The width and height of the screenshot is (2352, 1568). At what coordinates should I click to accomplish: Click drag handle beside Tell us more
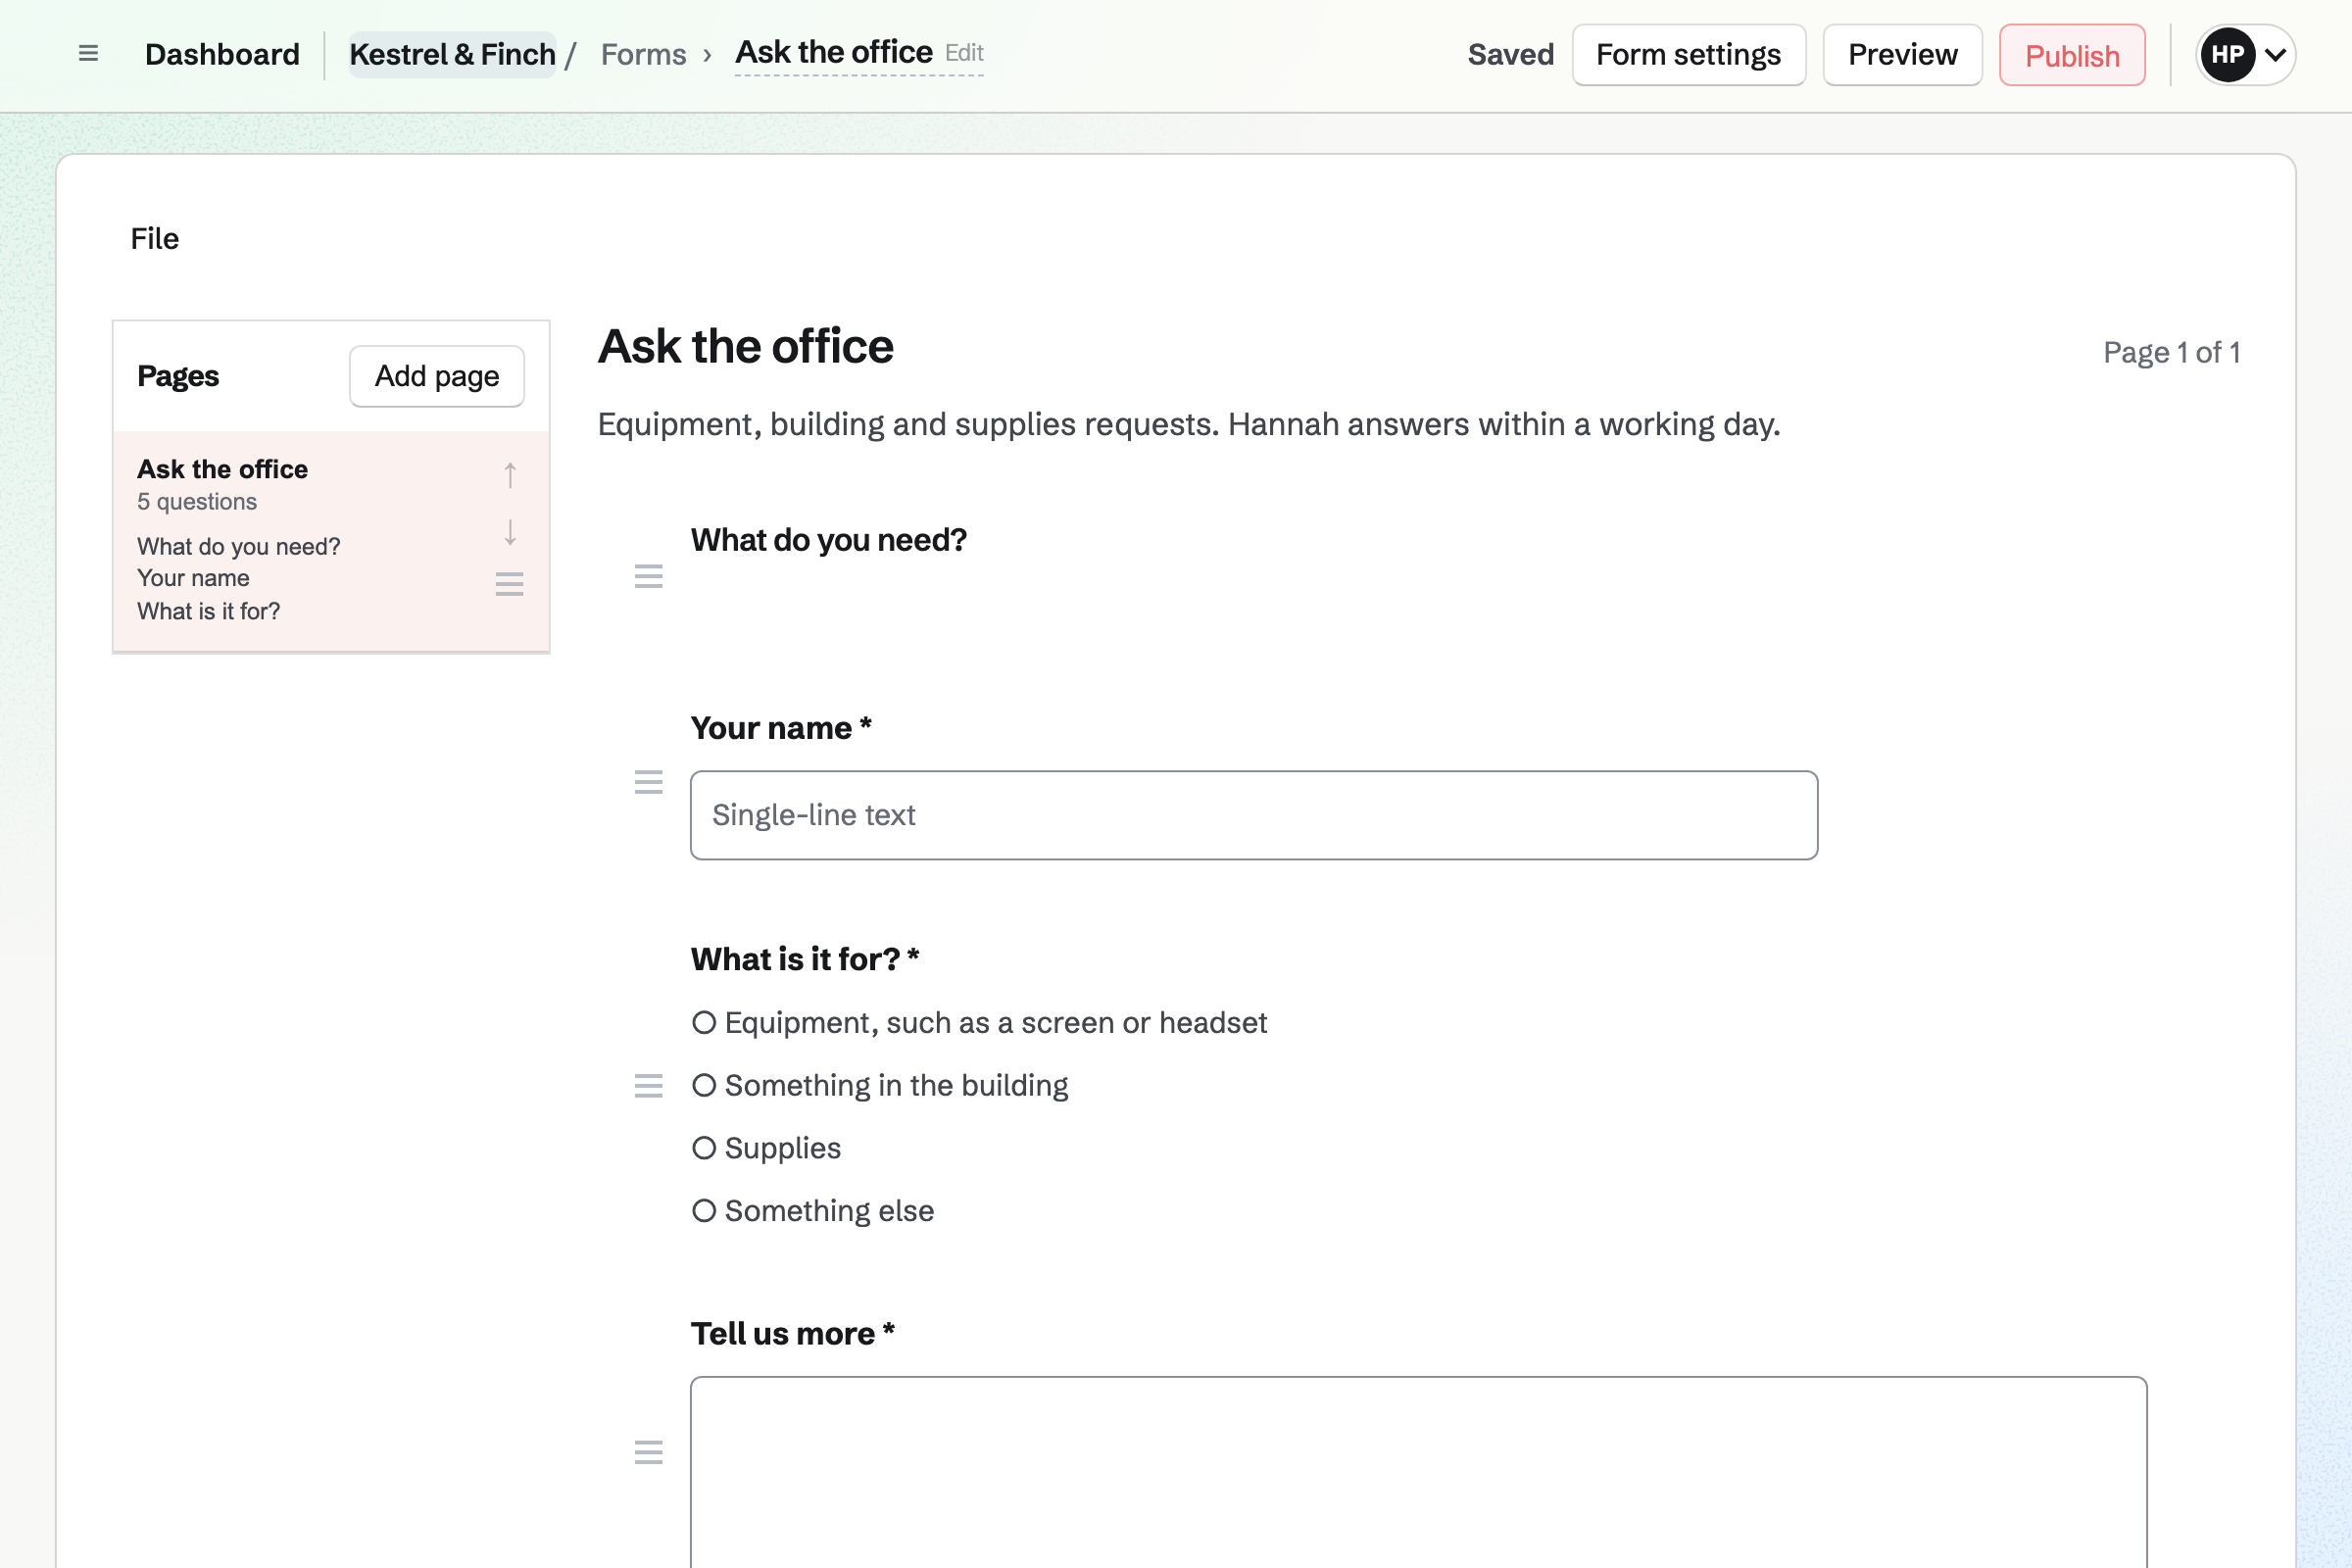649,1452
